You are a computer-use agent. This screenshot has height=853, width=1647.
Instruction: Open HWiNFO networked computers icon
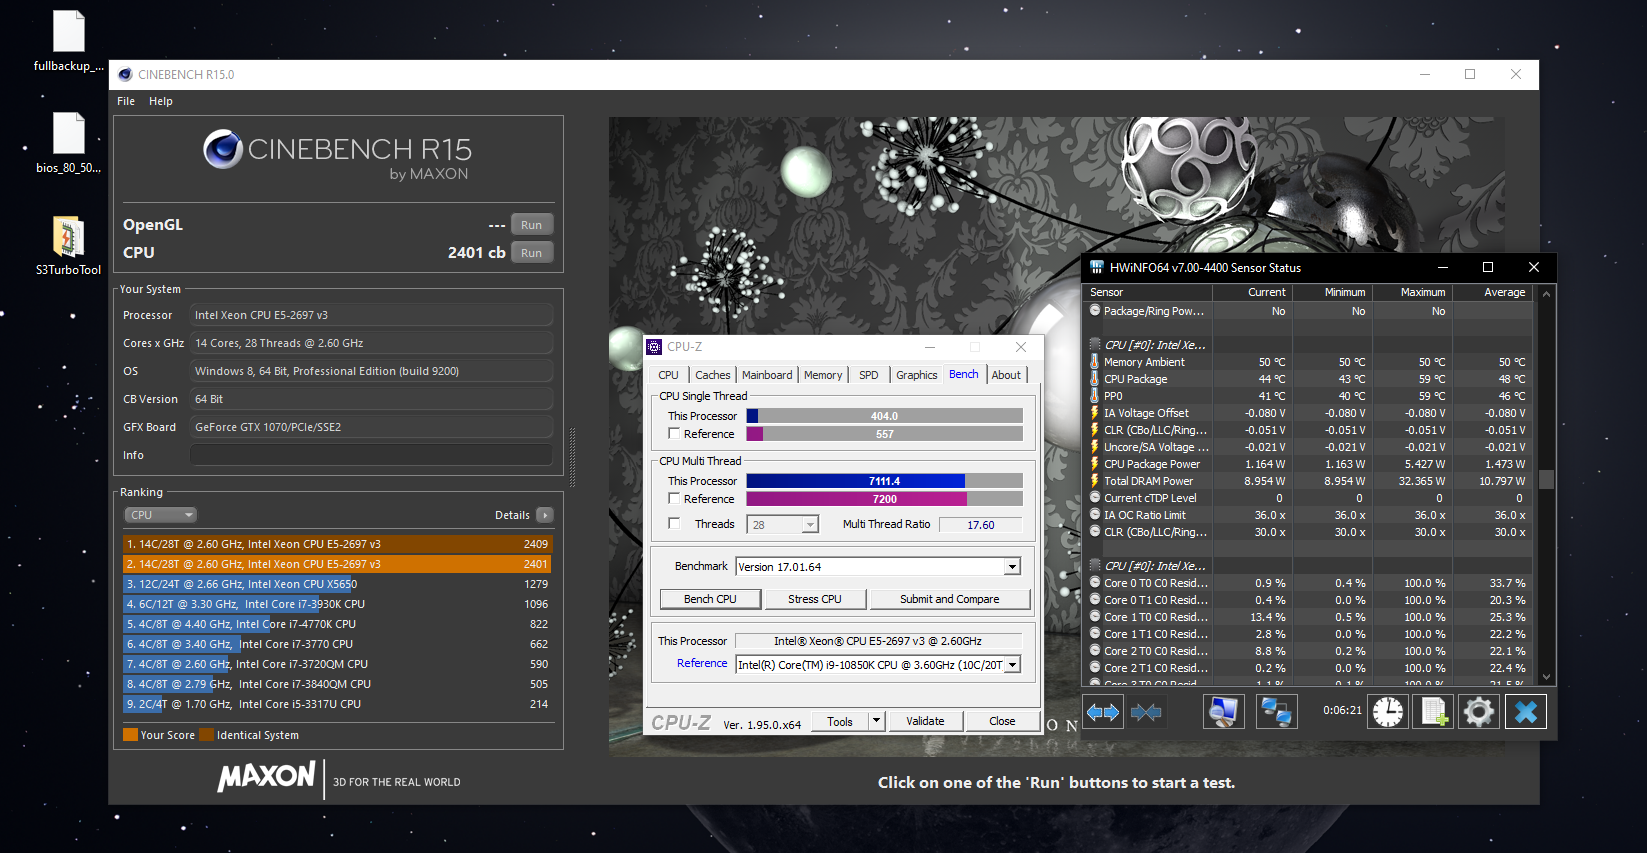1276,712
